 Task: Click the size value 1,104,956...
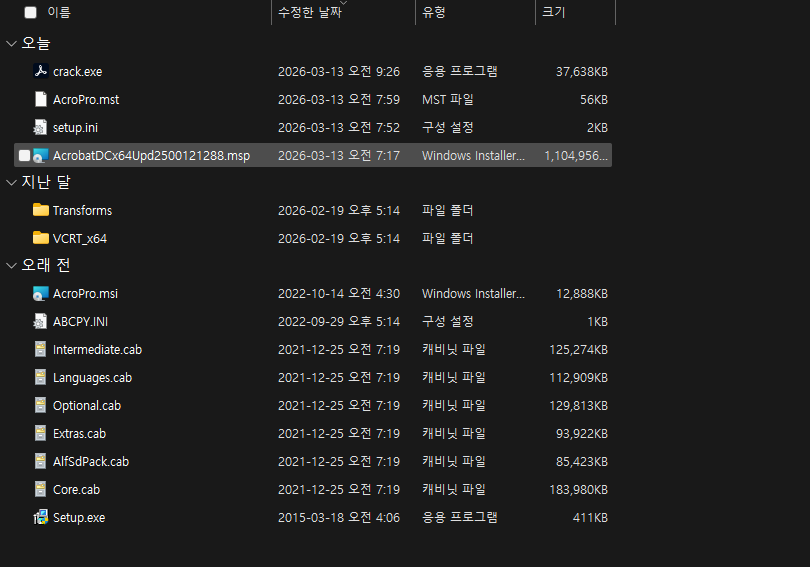pyautogui.click(x=576, y=155)
